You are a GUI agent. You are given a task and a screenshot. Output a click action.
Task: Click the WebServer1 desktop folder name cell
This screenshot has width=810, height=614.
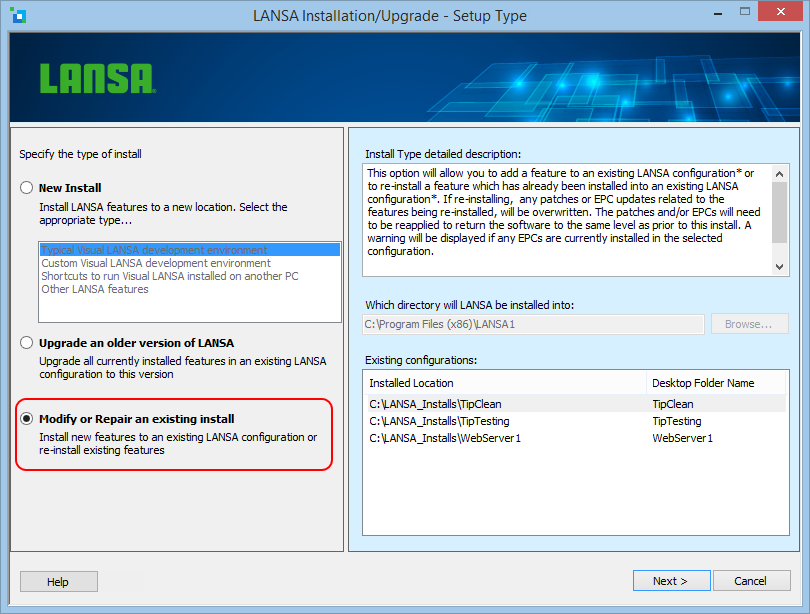682,438
